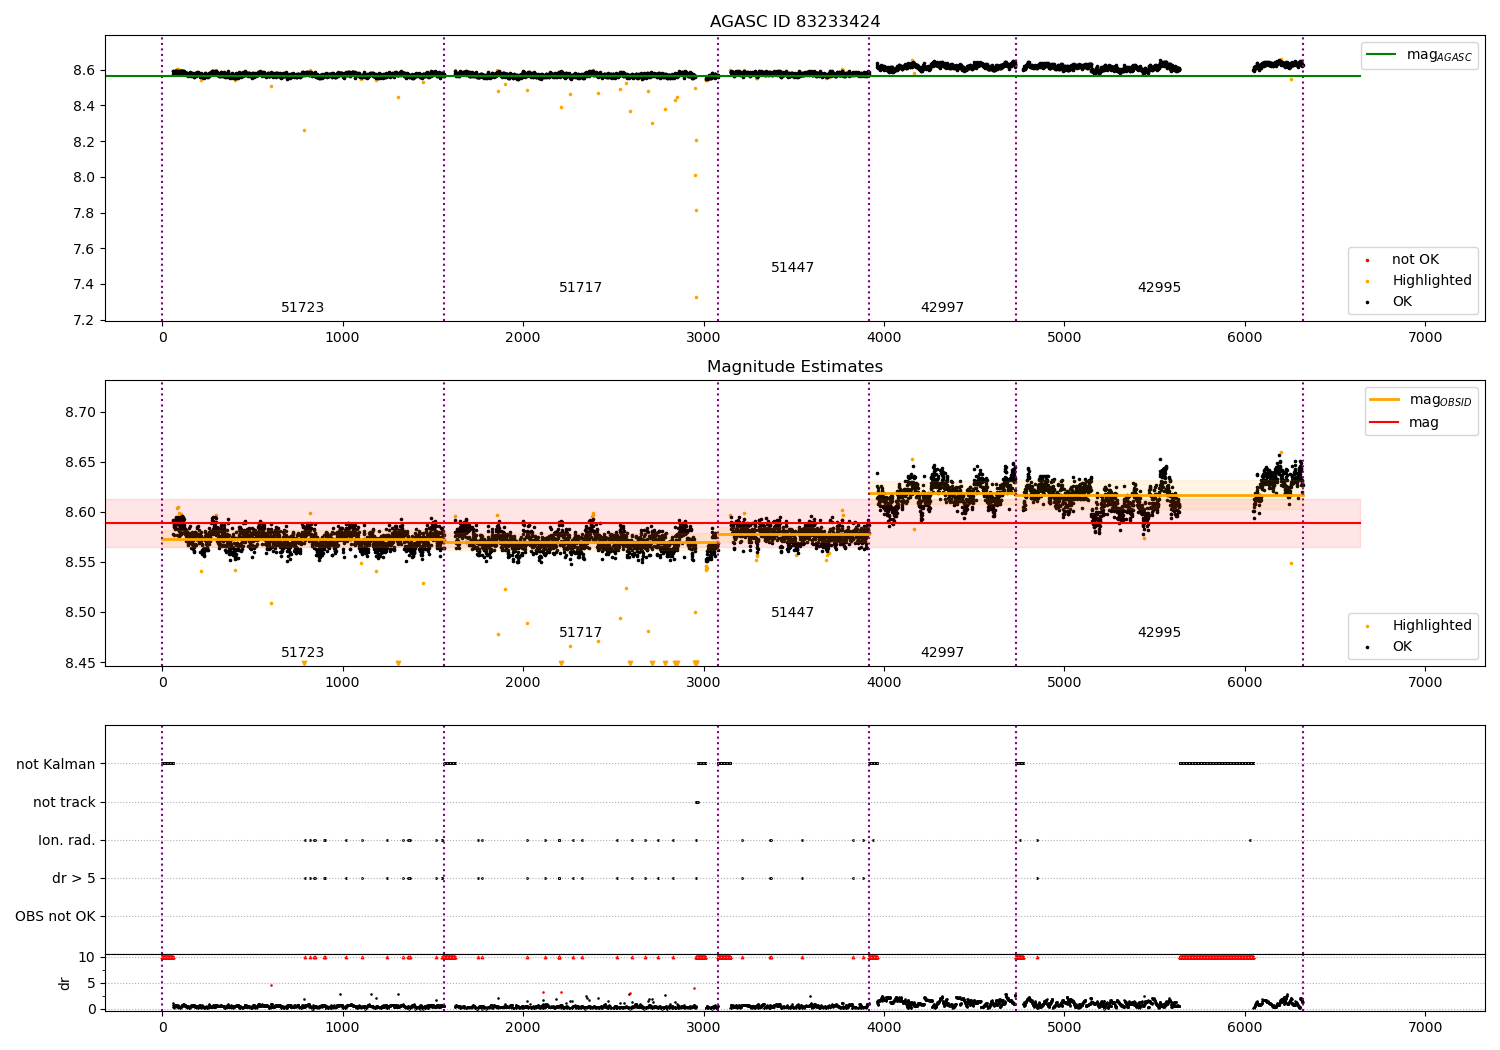Click the 'Magnitude Estimates' plot title
Image resolution: width=1500 pixels, height=1050 pixels.
point(795,367)
